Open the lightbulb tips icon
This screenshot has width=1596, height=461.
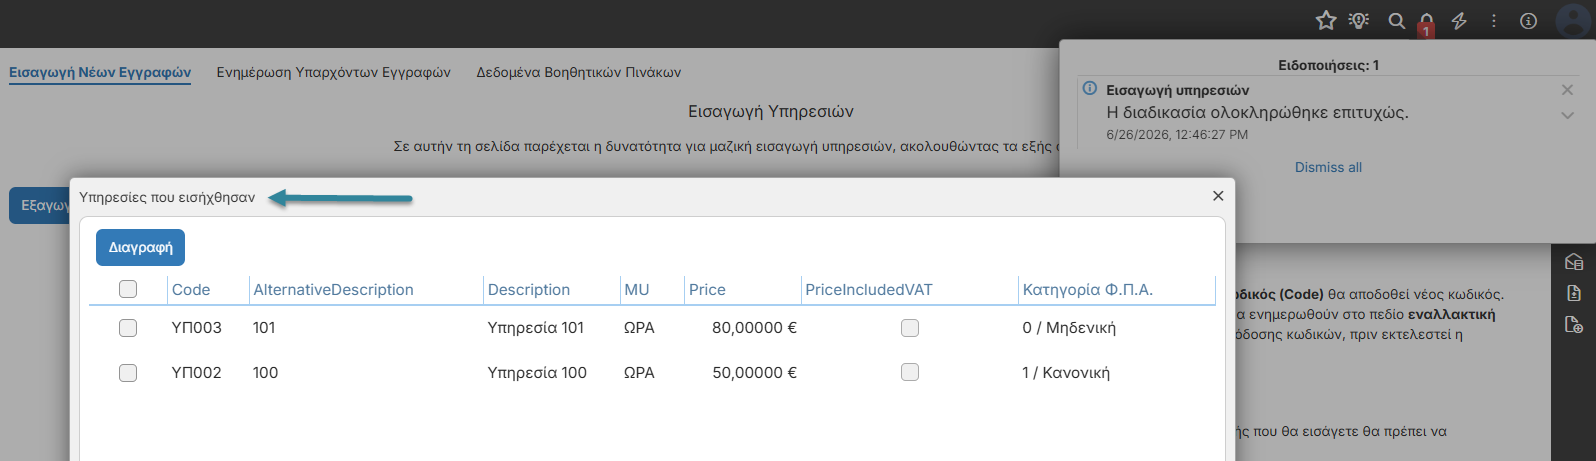pyautogui.click(x=1359, y=20)
